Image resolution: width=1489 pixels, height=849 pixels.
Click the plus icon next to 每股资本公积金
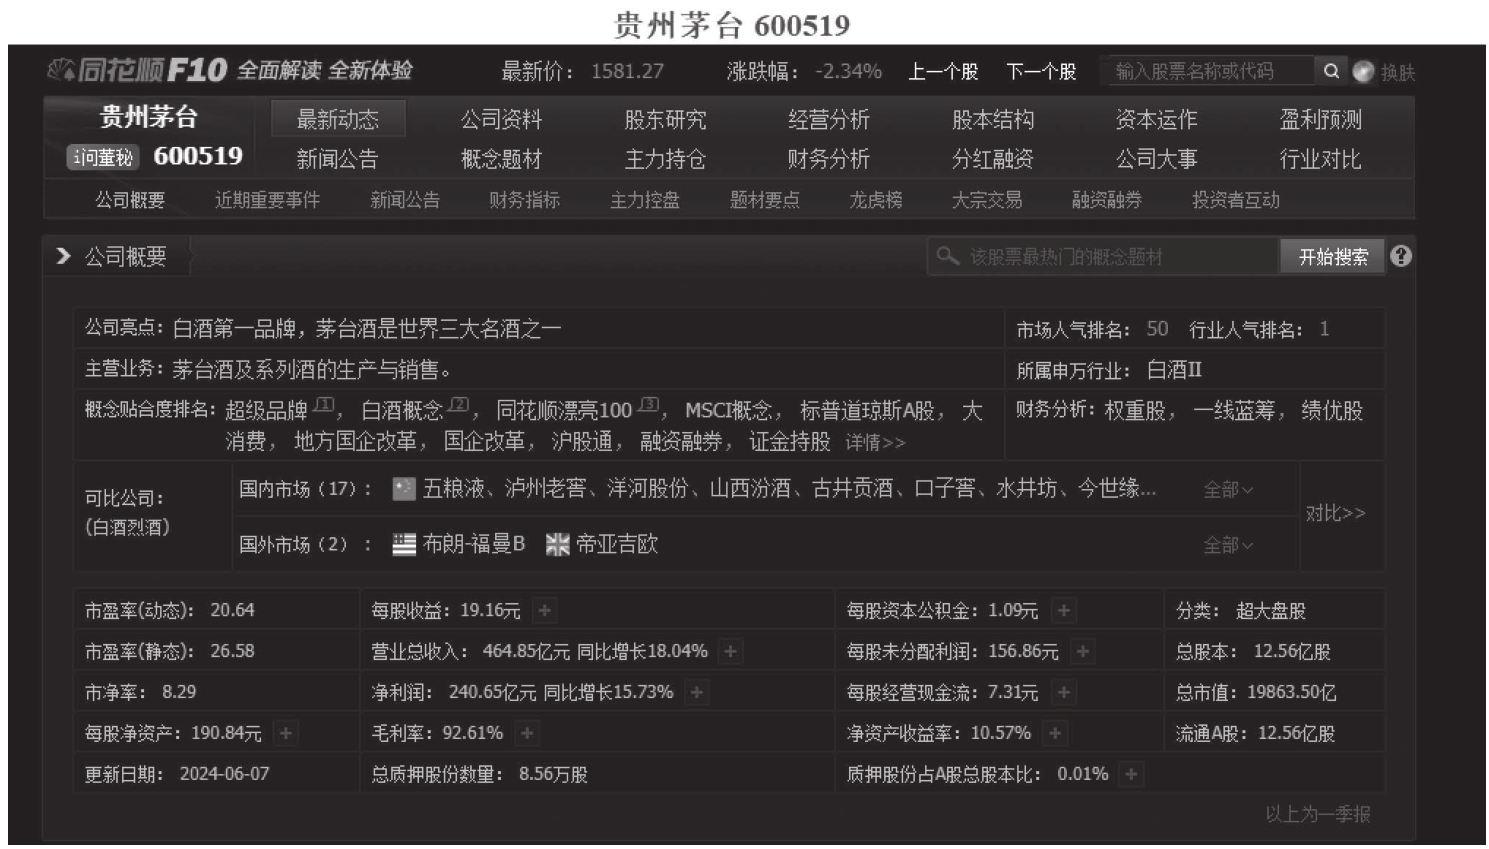click(1064, 610)
